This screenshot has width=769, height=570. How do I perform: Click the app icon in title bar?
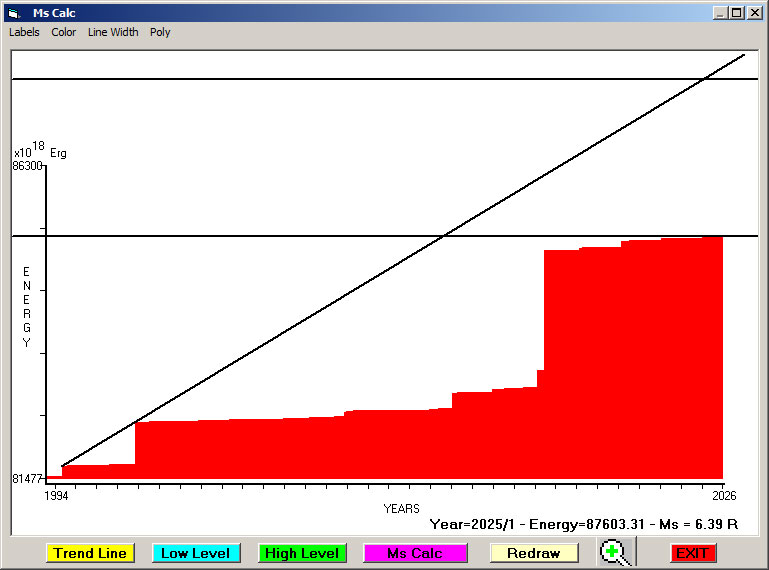pyautogui.click(x=13, y=13)
